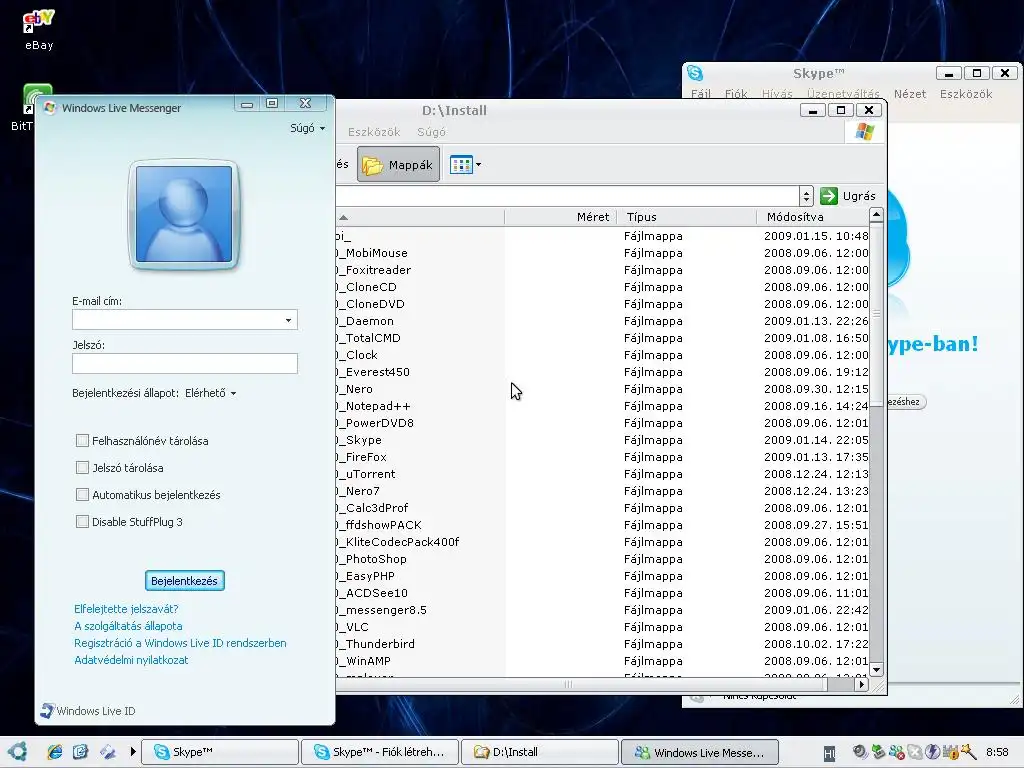
Task: Click the third quick launch icon before the arrow
Action: 107,752
